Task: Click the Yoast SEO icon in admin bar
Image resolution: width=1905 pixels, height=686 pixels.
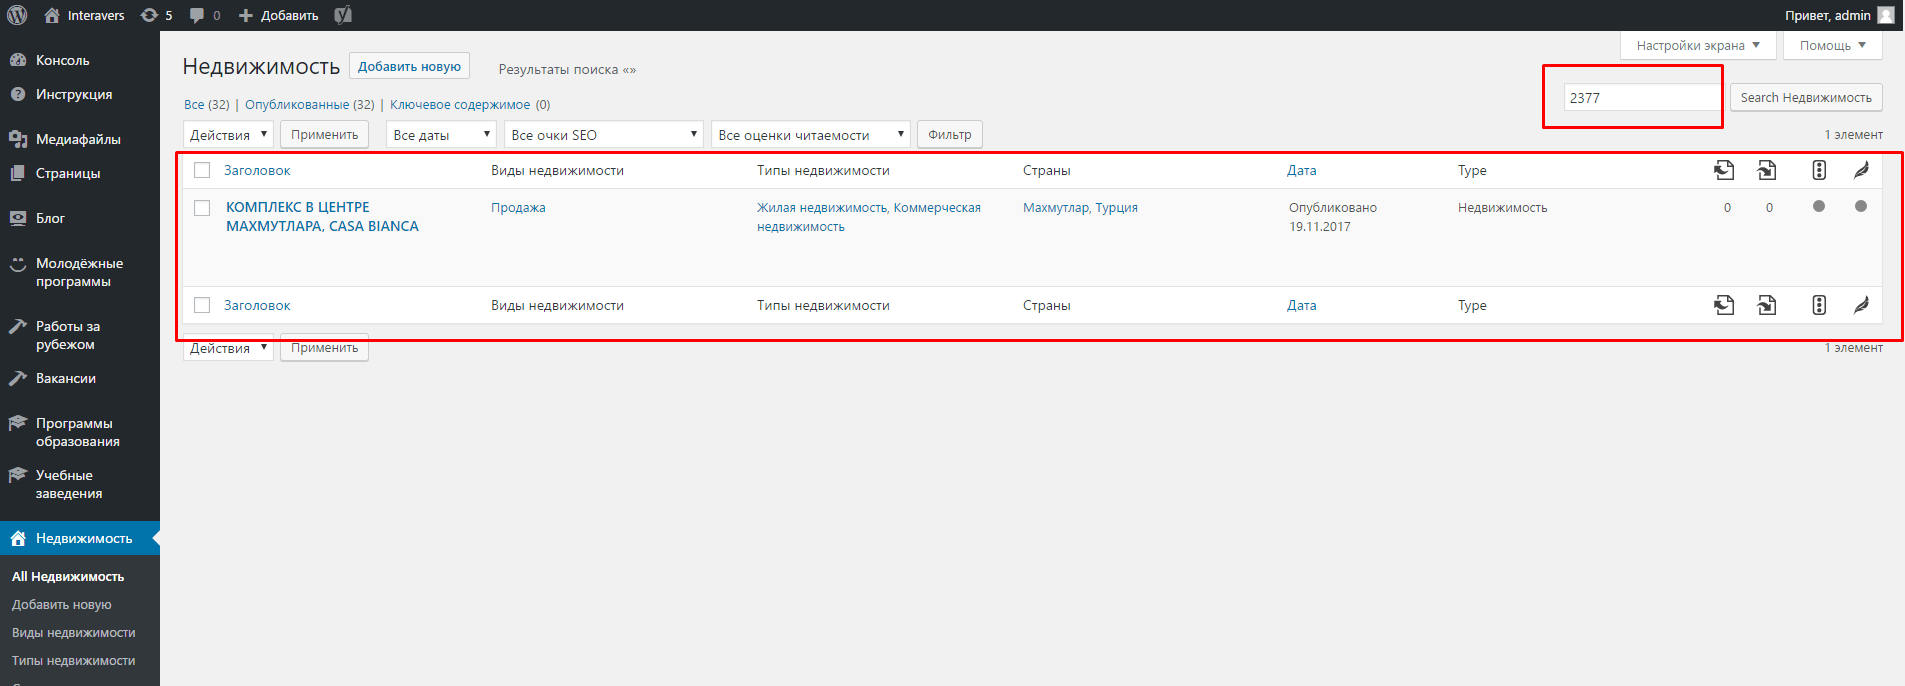Action: click(x=343, y=15)
